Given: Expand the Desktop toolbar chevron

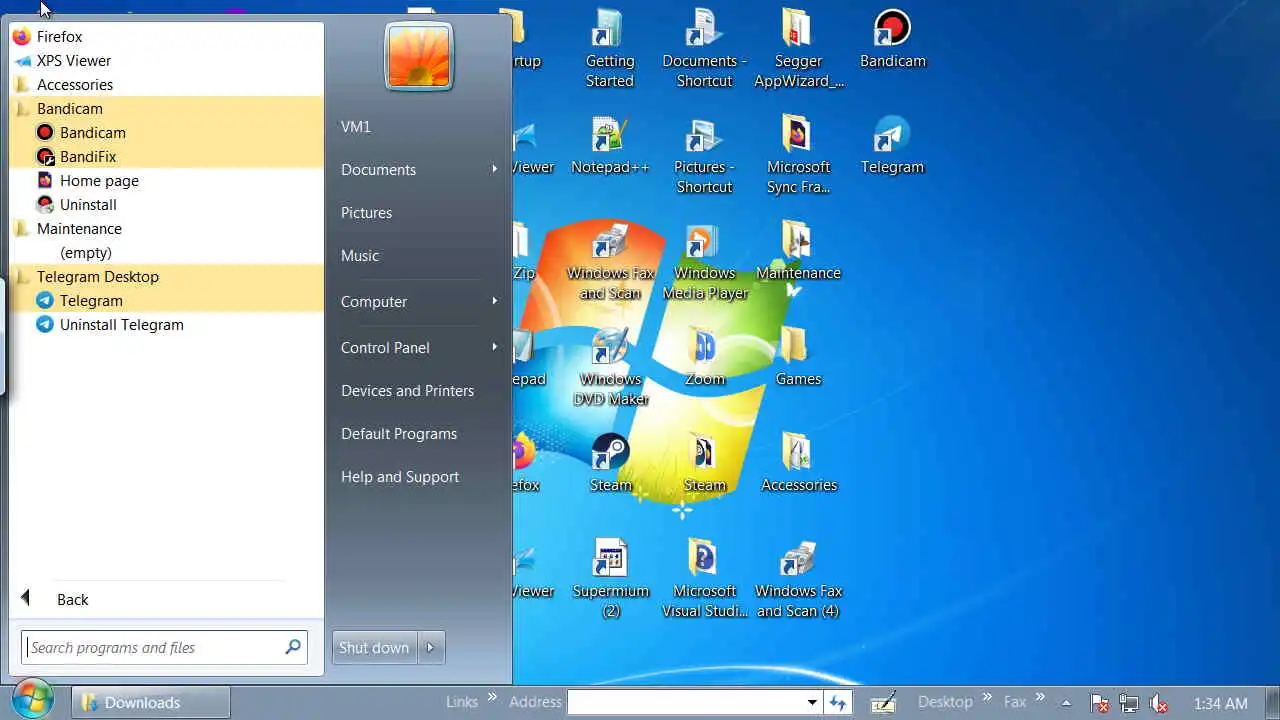Looking at the screenshot, I should [x=987, y=698].
